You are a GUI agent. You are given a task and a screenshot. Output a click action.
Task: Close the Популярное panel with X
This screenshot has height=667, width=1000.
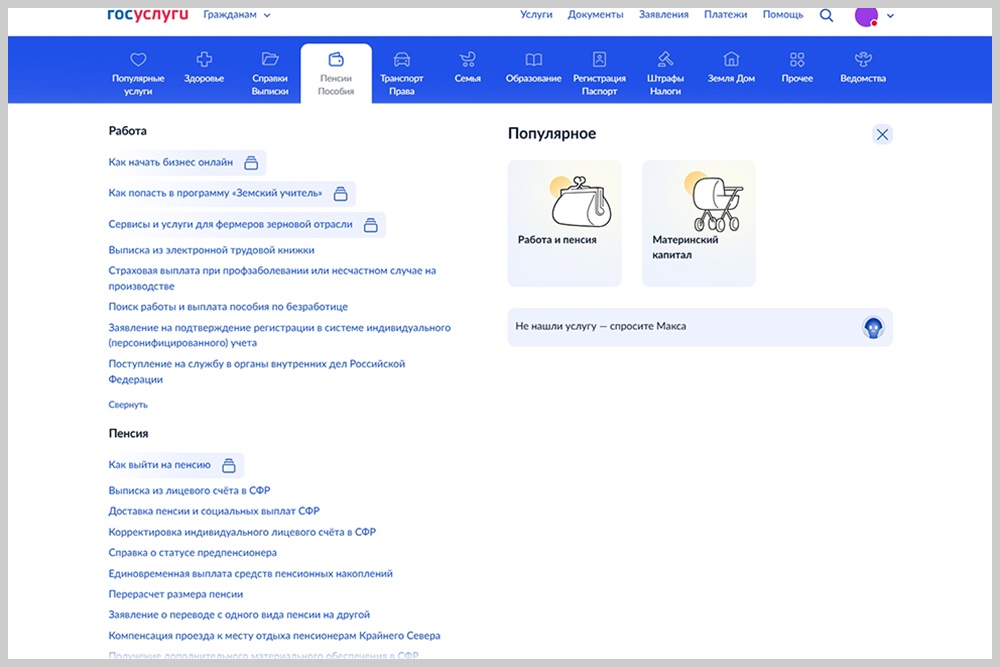click(x=883, y=135)
